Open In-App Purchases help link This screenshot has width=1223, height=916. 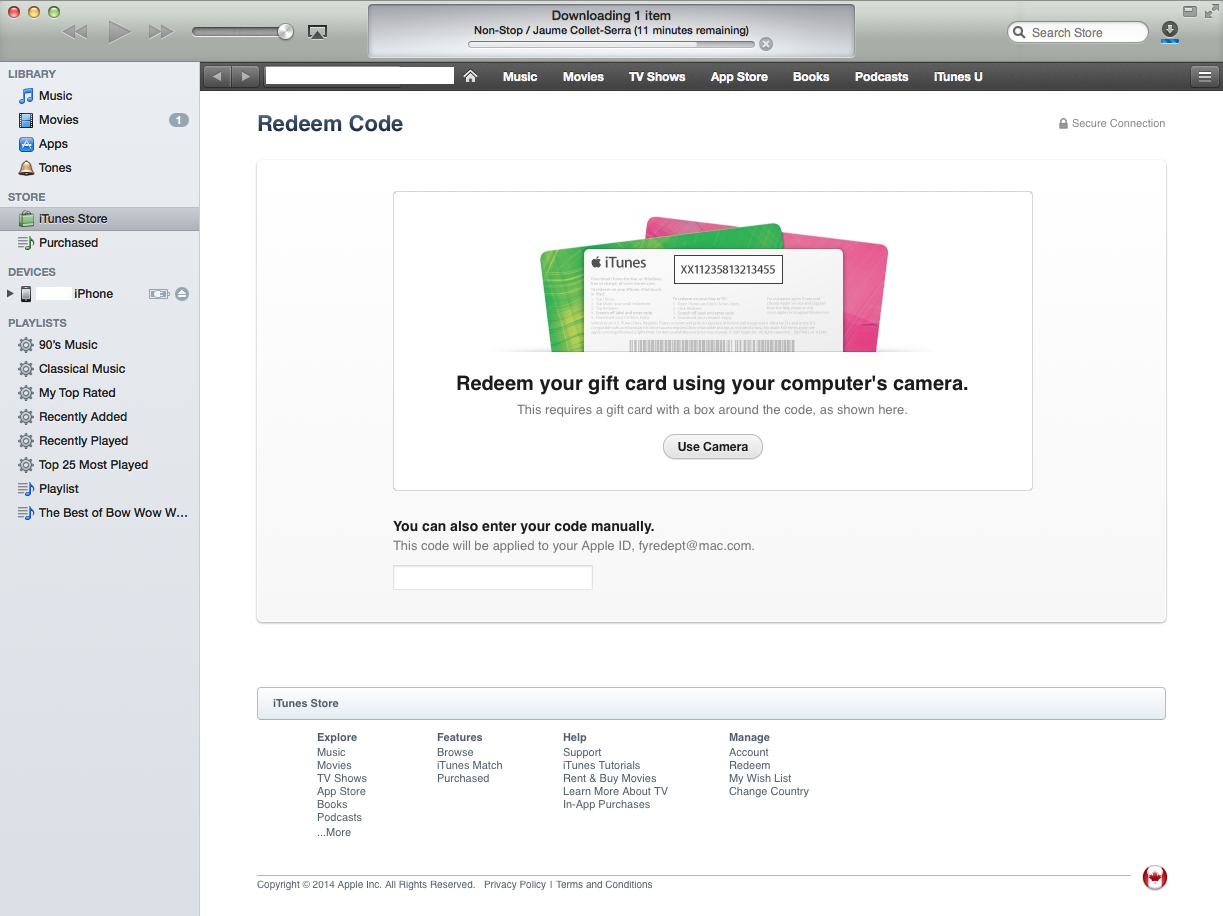point(606,805)
